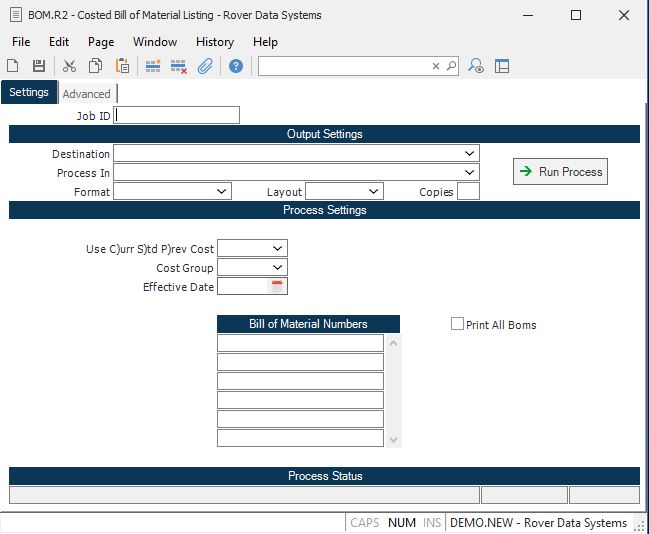Open attachments with the paperclip icon

tap(205, 66)
